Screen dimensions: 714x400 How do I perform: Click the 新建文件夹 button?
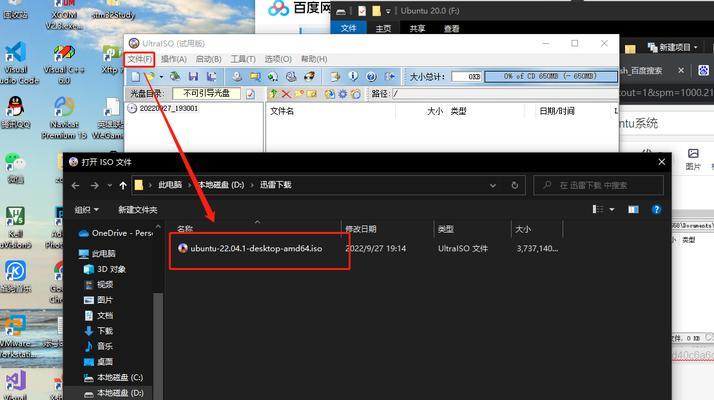click(138, 210)
